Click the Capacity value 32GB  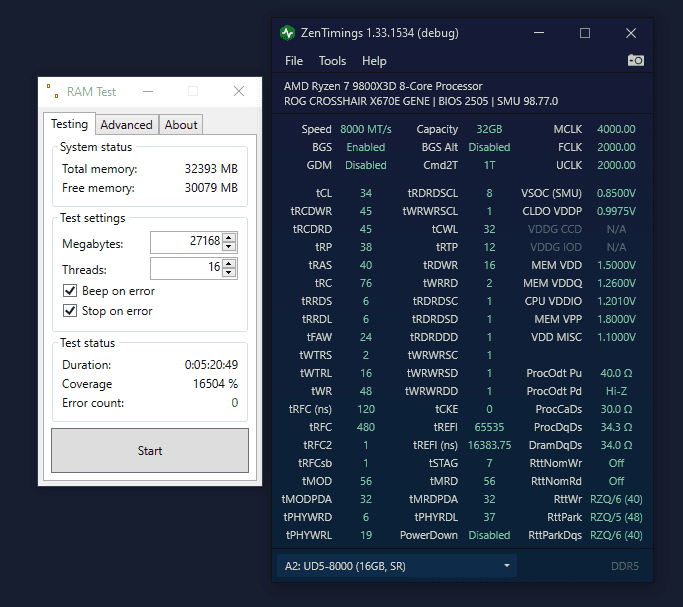click(x=489, y=129)
